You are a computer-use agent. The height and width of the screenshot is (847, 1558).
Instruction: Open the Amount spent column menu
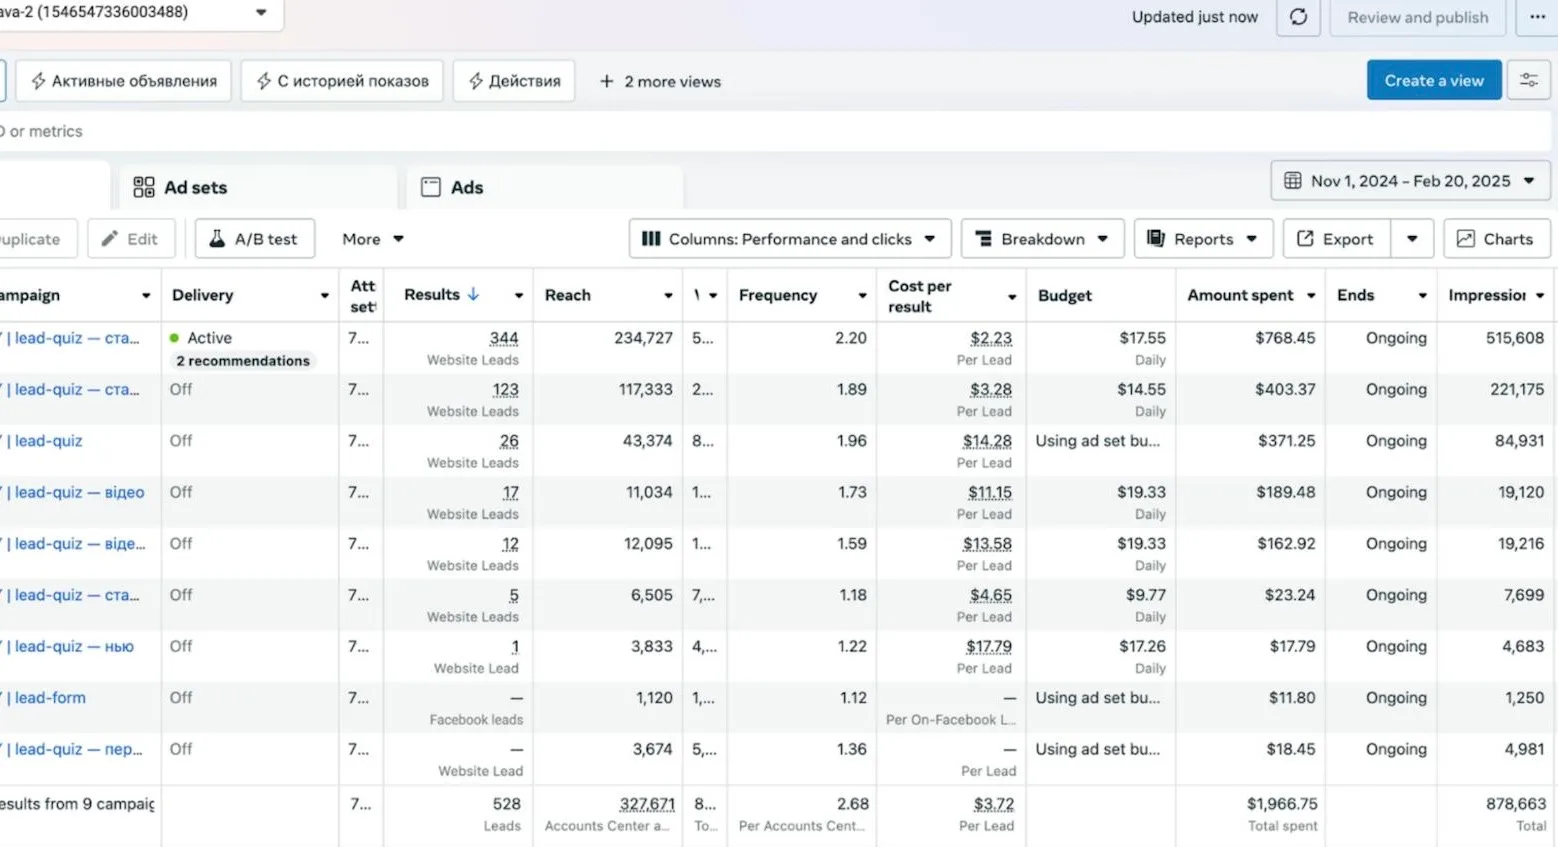point(1310,296)
